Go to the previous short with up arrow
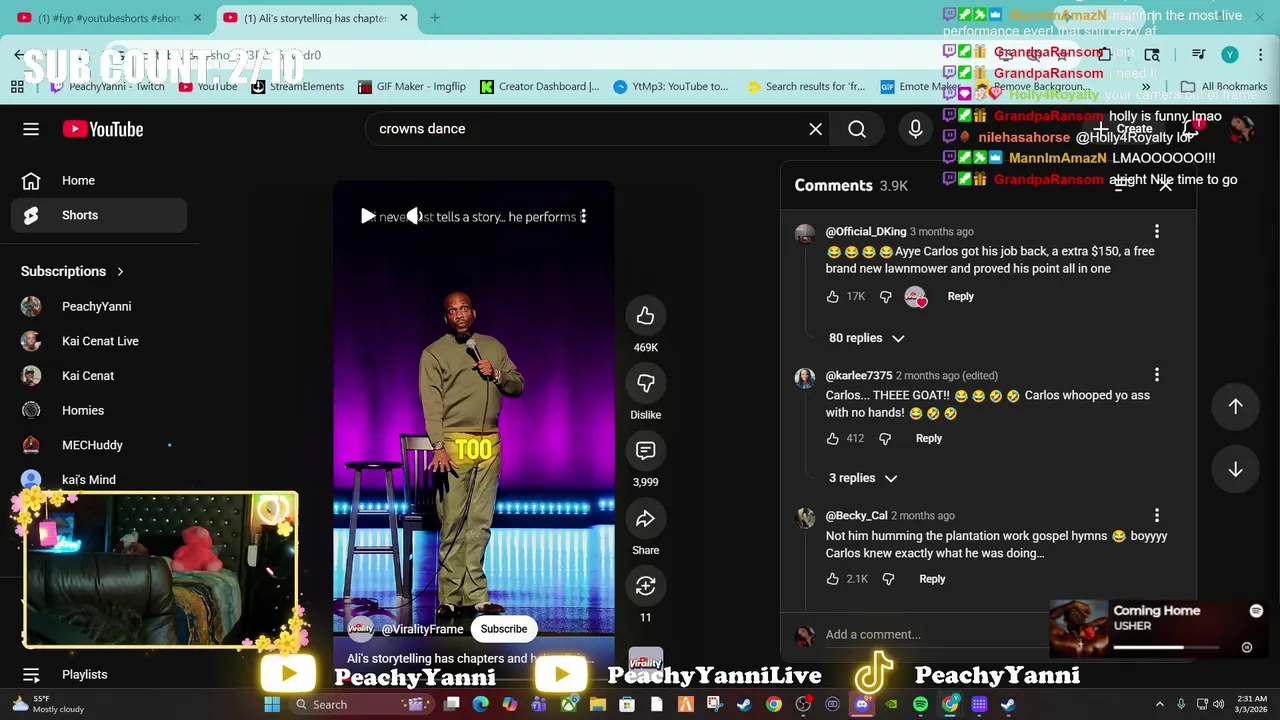The image size is (1280, 720). coord(1235,406)
